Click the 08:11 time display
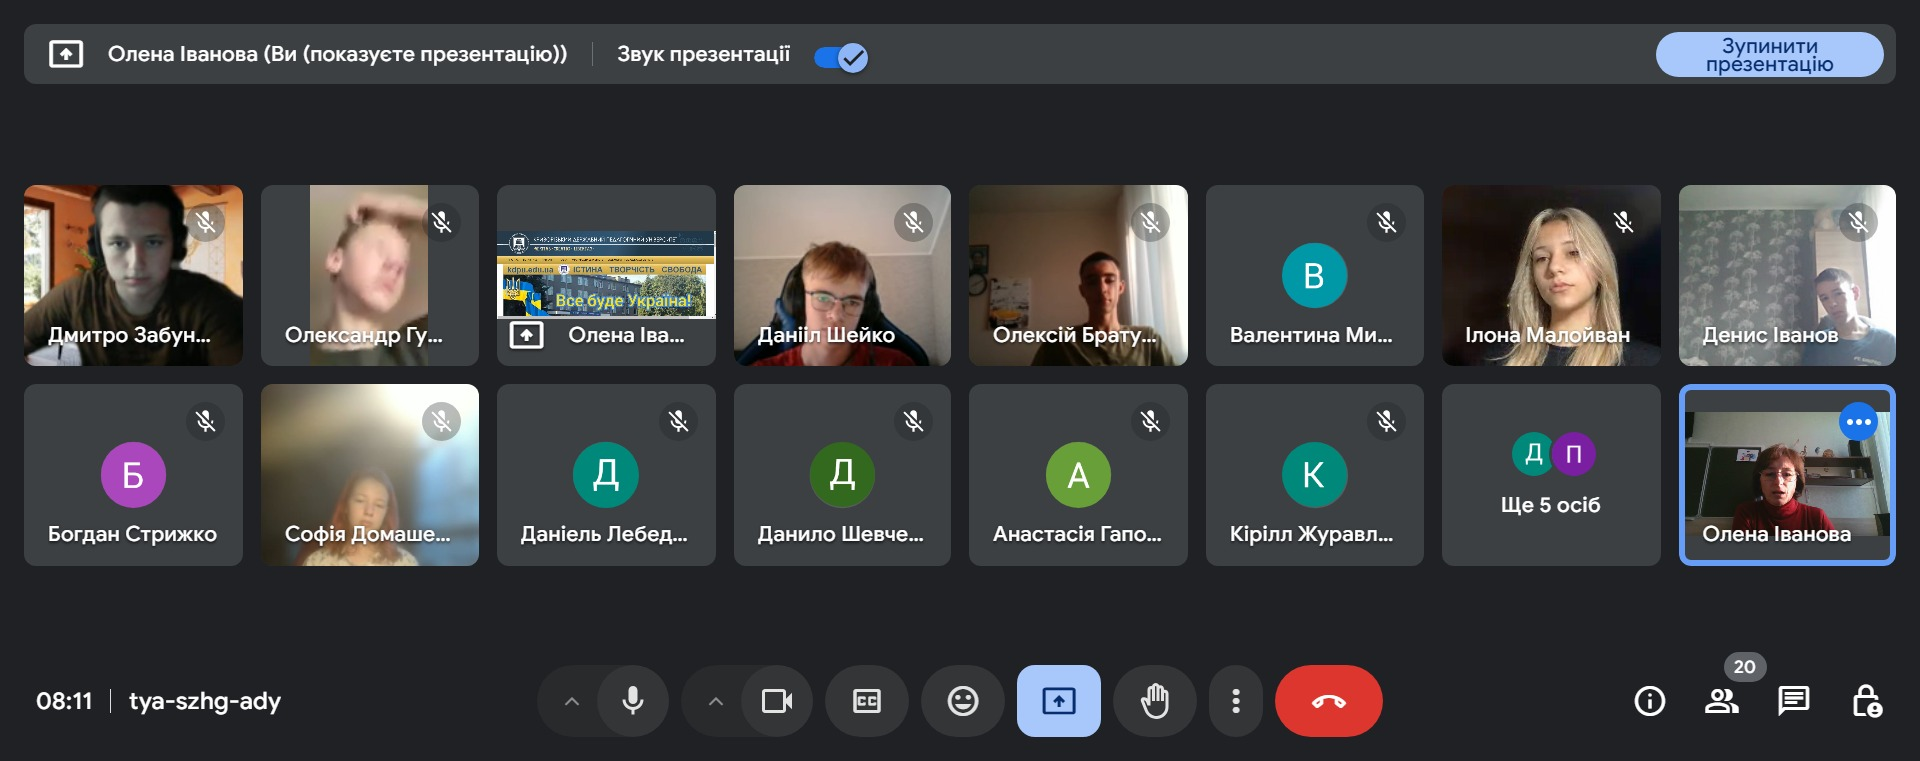The height and width of the screenshot is (761, 1920). click(x=64, y=701)
